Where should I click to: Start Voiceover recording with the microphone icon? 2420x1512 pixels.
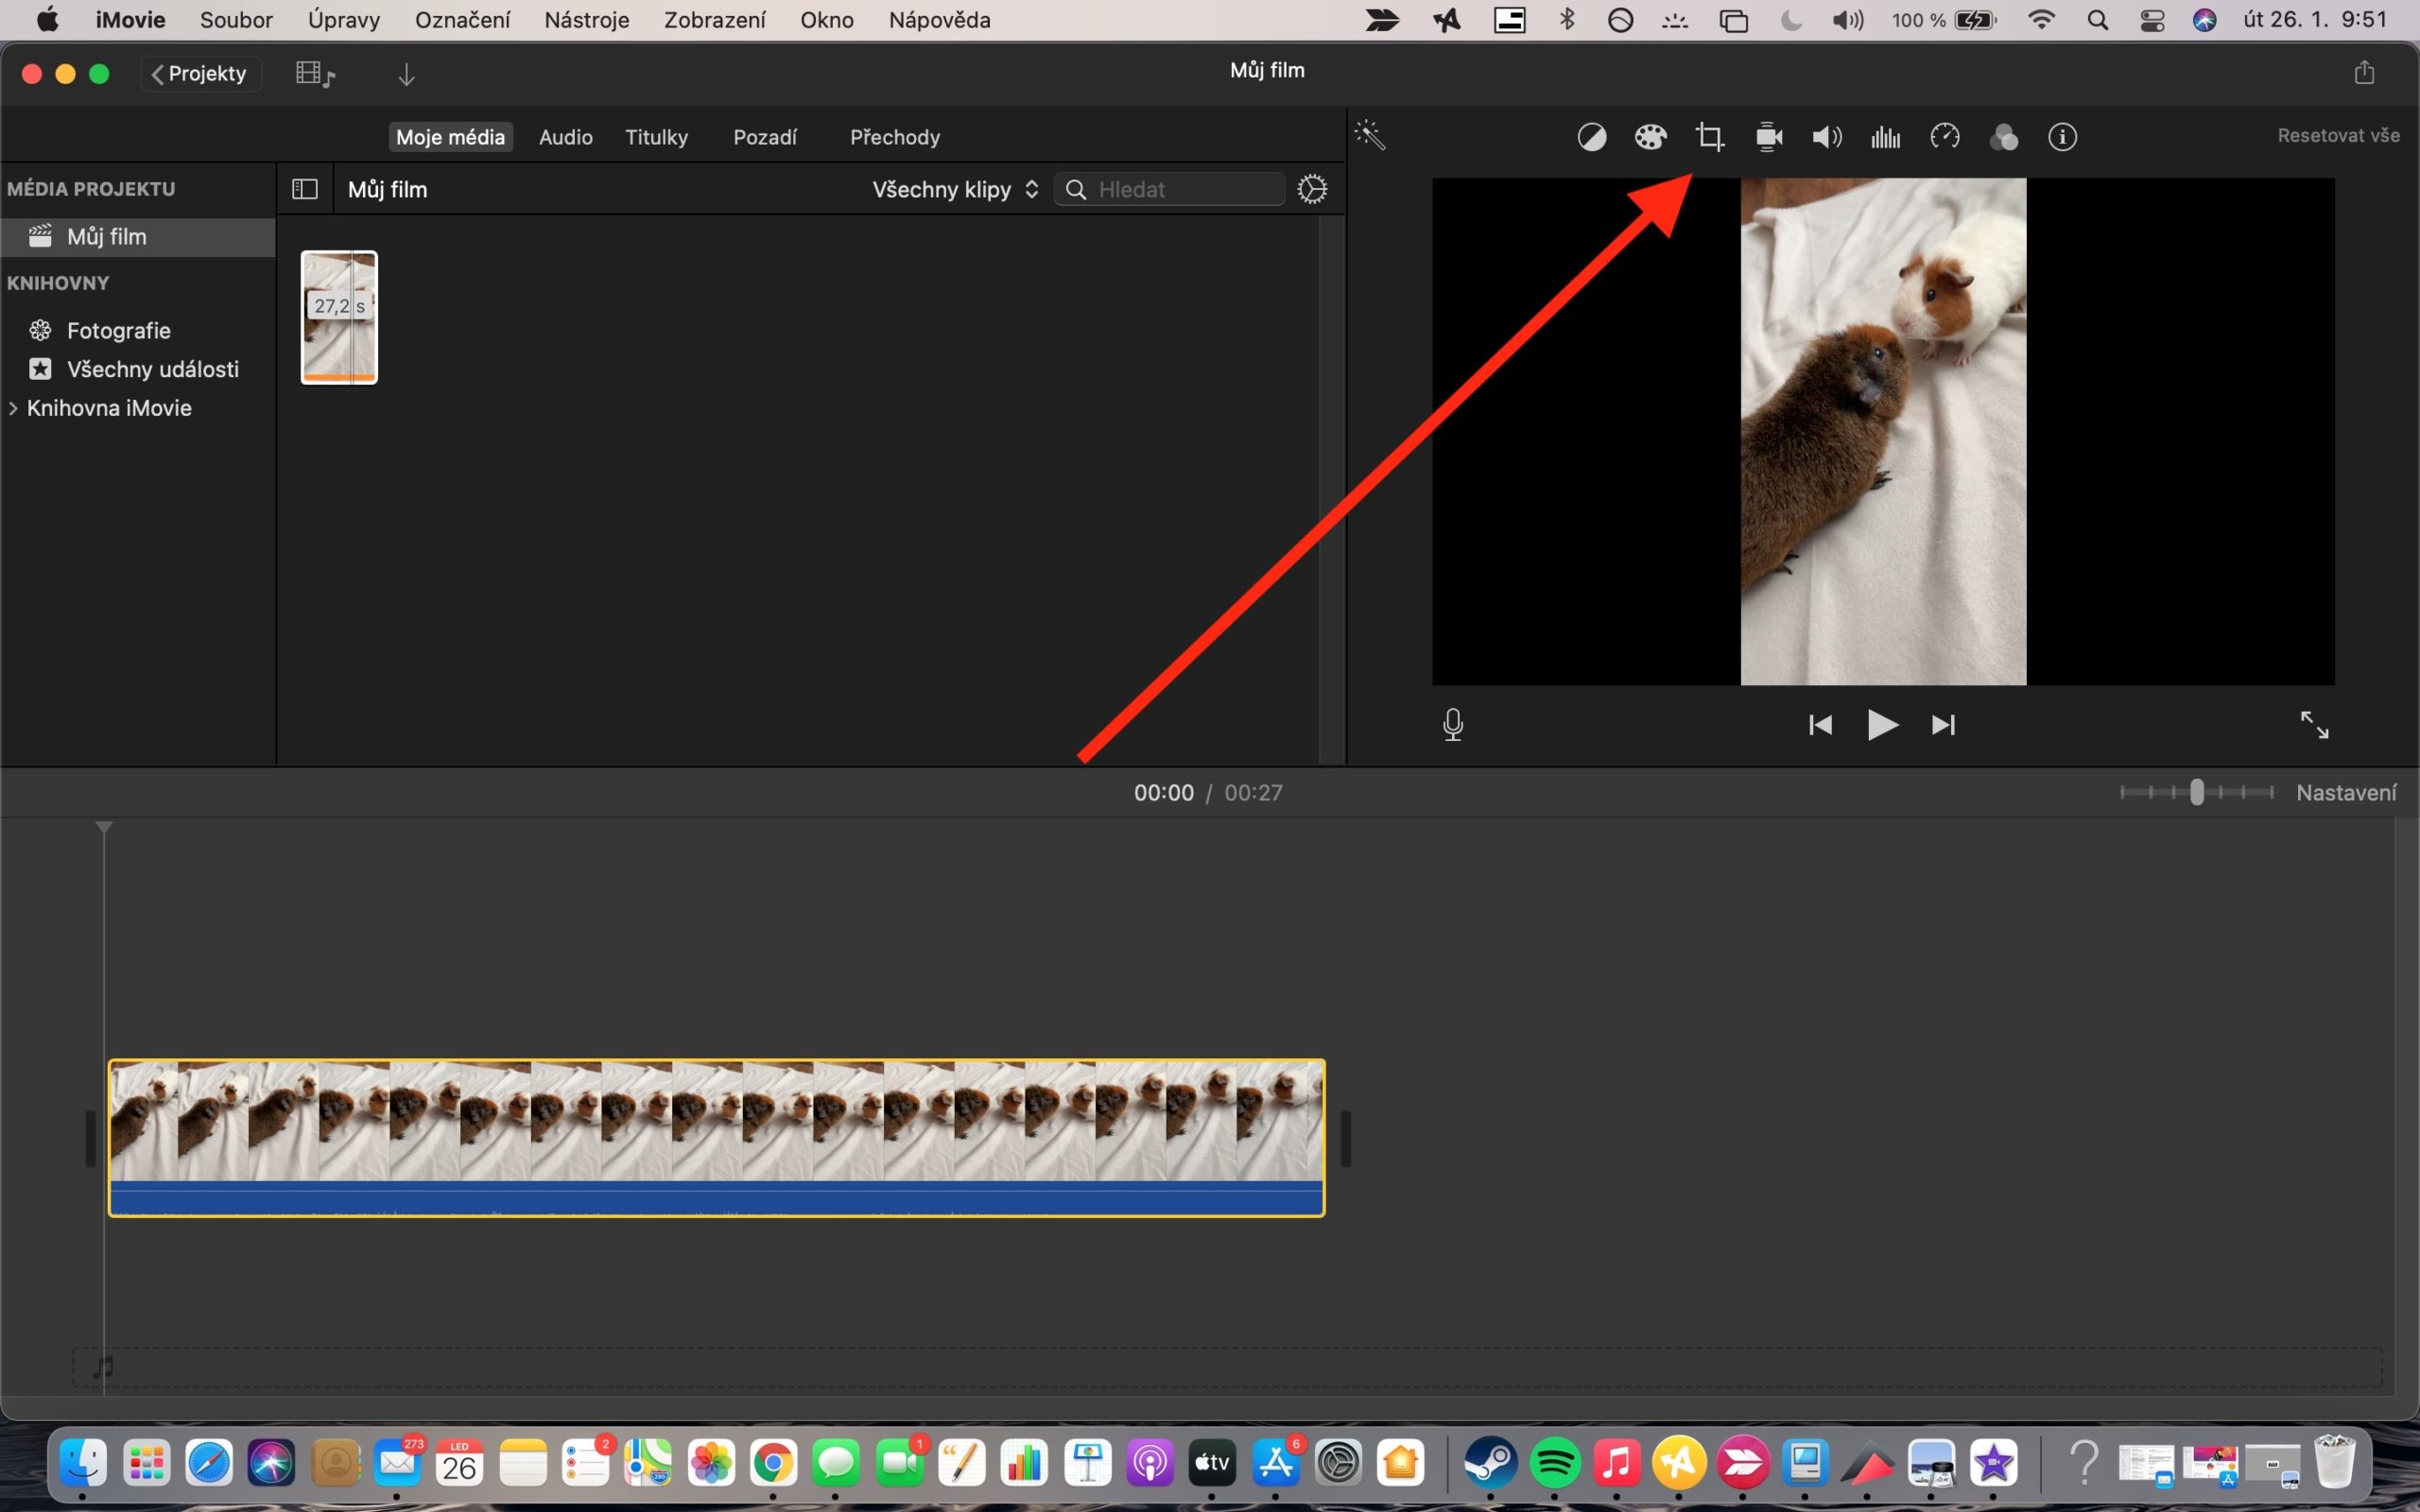pos(1452,724)
